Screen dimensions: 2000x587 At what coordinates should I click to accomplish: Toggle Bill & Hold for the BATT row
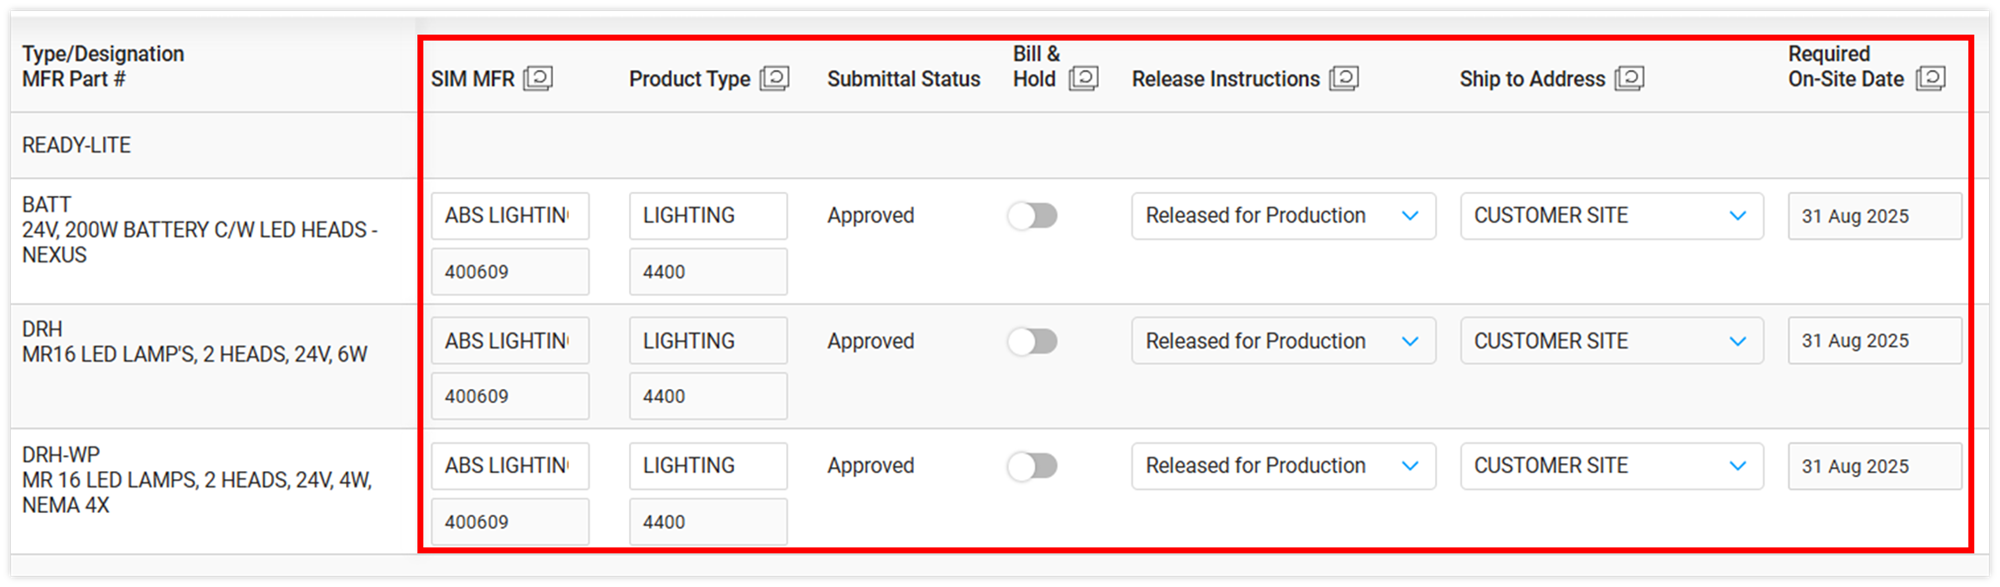pos(1032,216)
